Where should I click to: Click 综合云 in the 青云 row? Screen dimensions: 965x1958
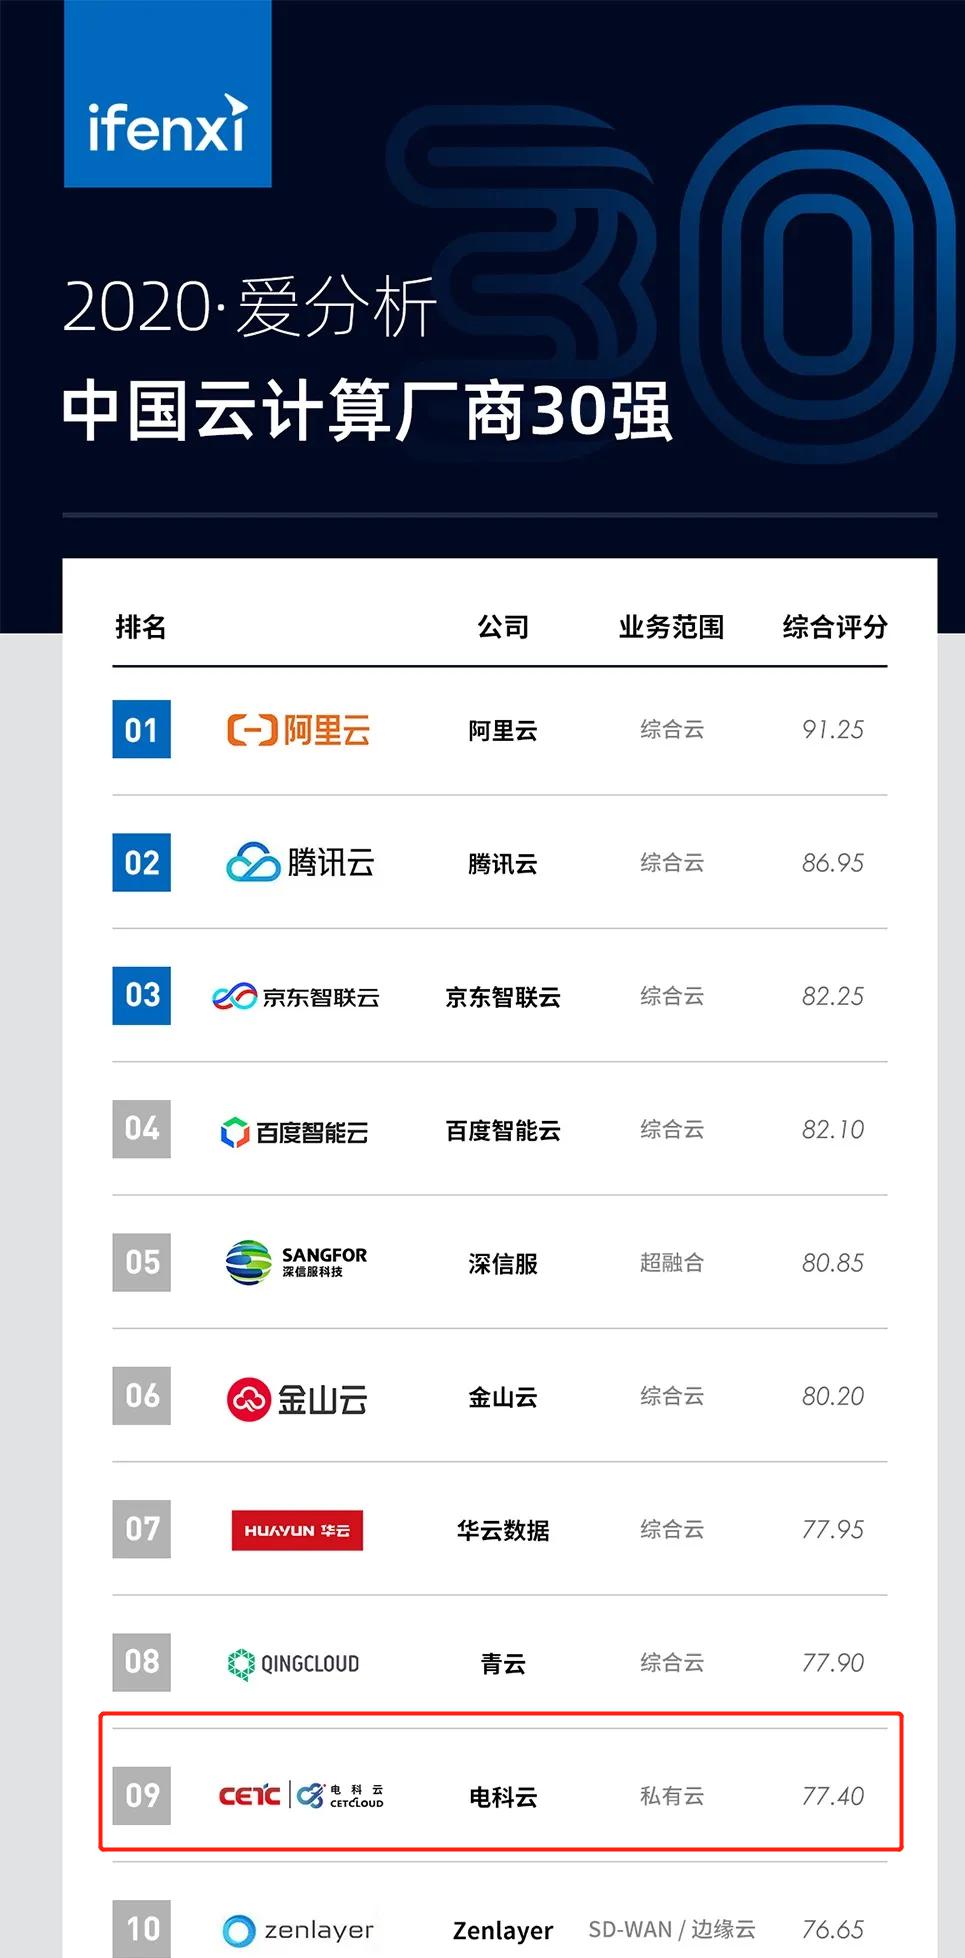coord(672,1663)
